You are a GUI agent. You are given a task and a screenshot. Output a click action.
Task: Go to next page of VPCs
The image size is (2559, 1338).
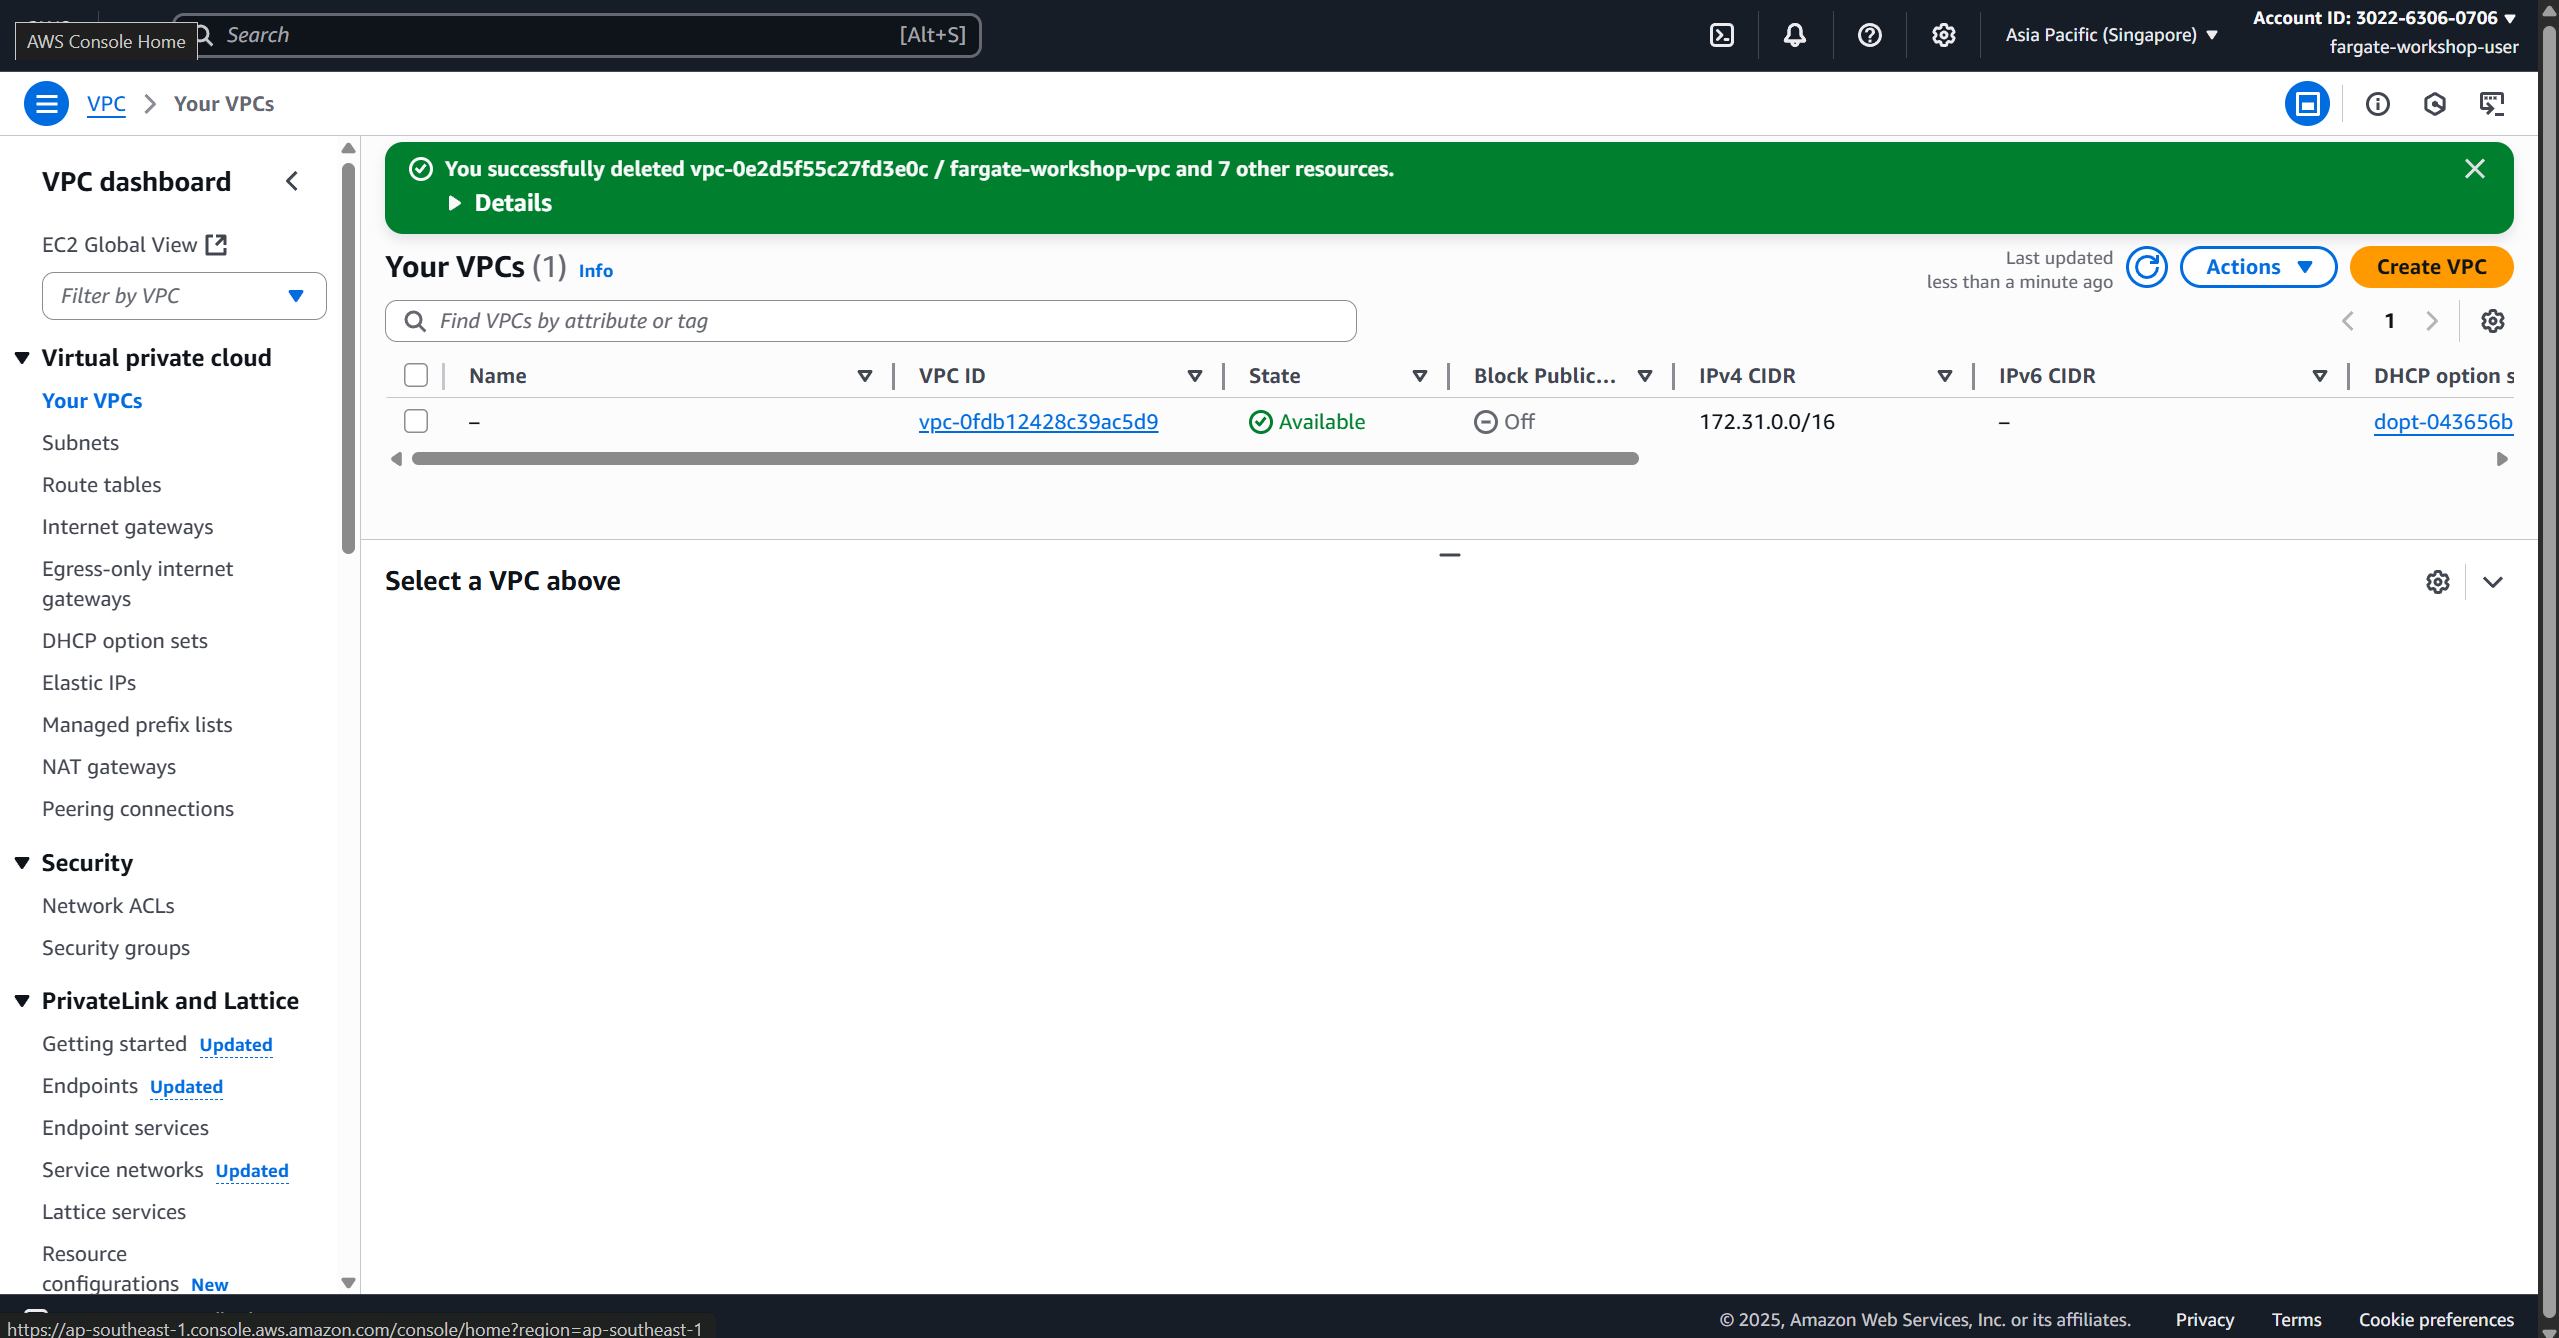[2432, 321]
